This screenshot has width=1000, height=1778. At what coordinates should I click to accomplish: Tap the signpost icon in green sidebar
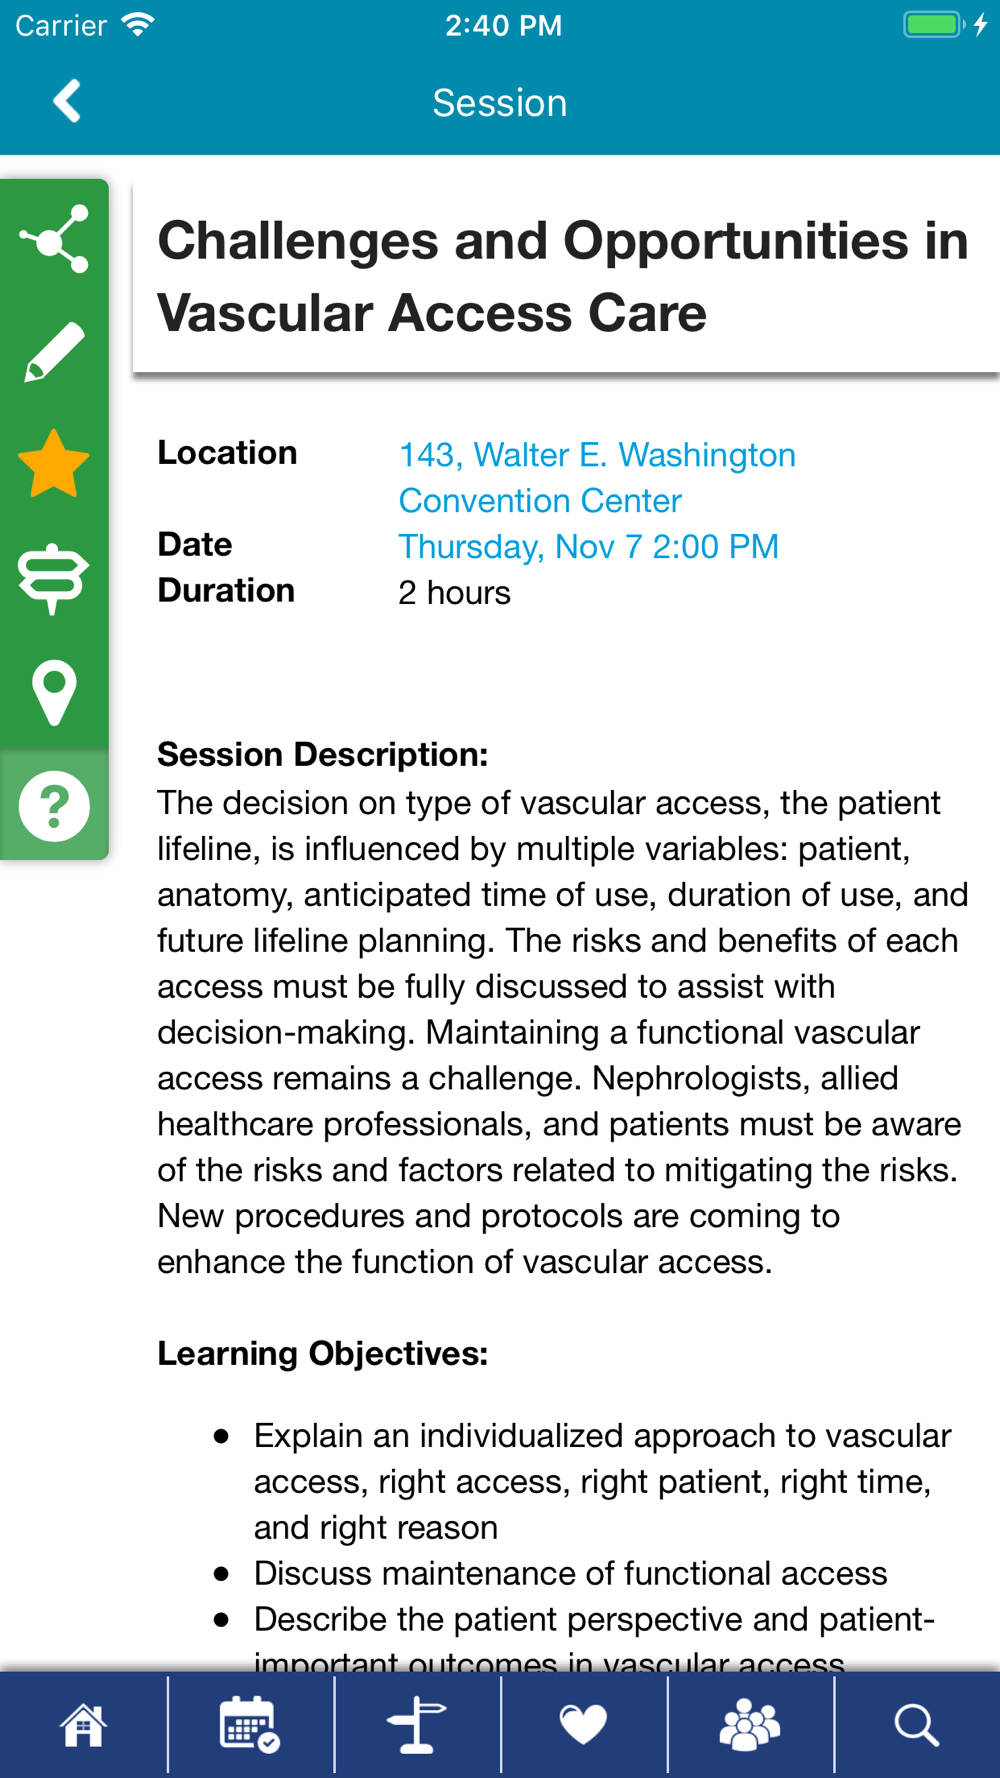tap(55, 578)
